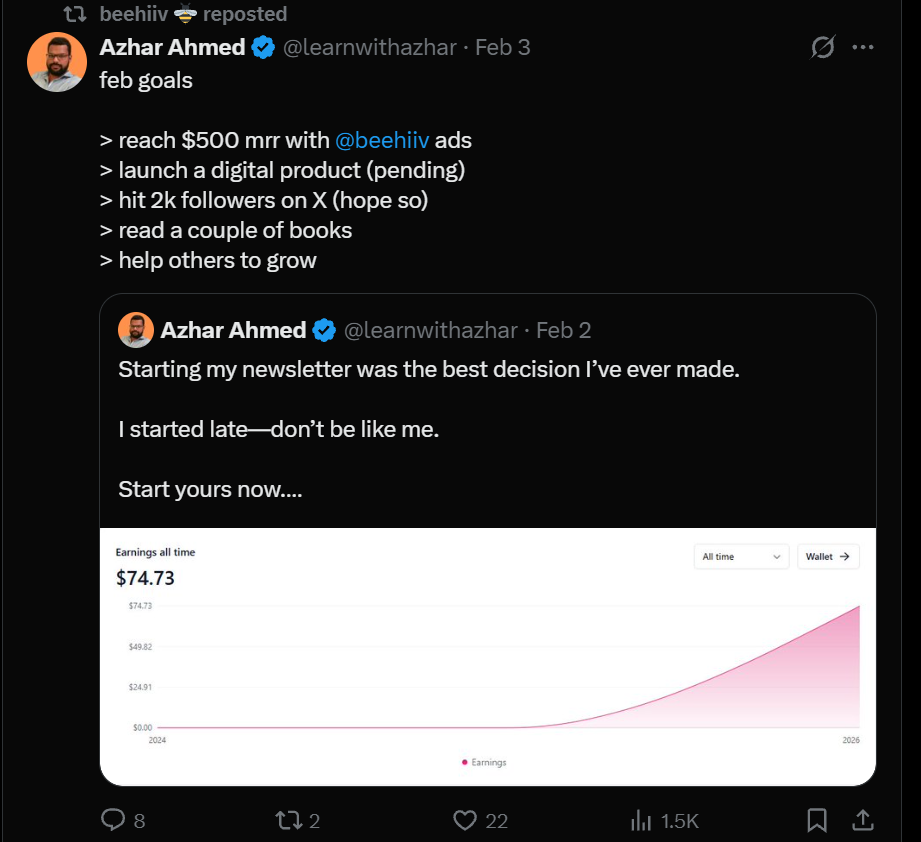Screen dimensions: 921x842
Task: Toggle the Earnings legend below the chart
Action: 483,761
